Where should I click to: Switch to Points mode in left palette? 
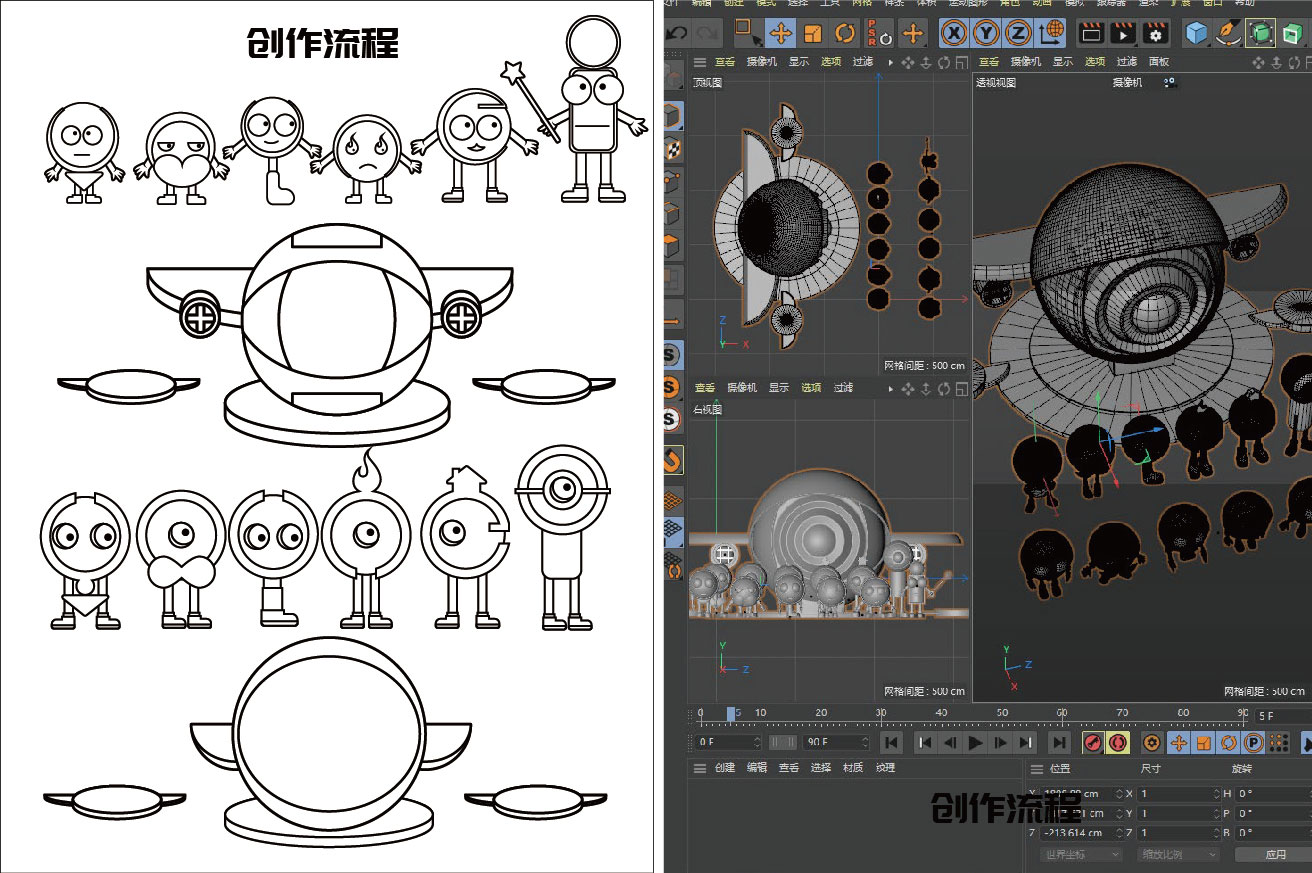click(x=673, y=181)
